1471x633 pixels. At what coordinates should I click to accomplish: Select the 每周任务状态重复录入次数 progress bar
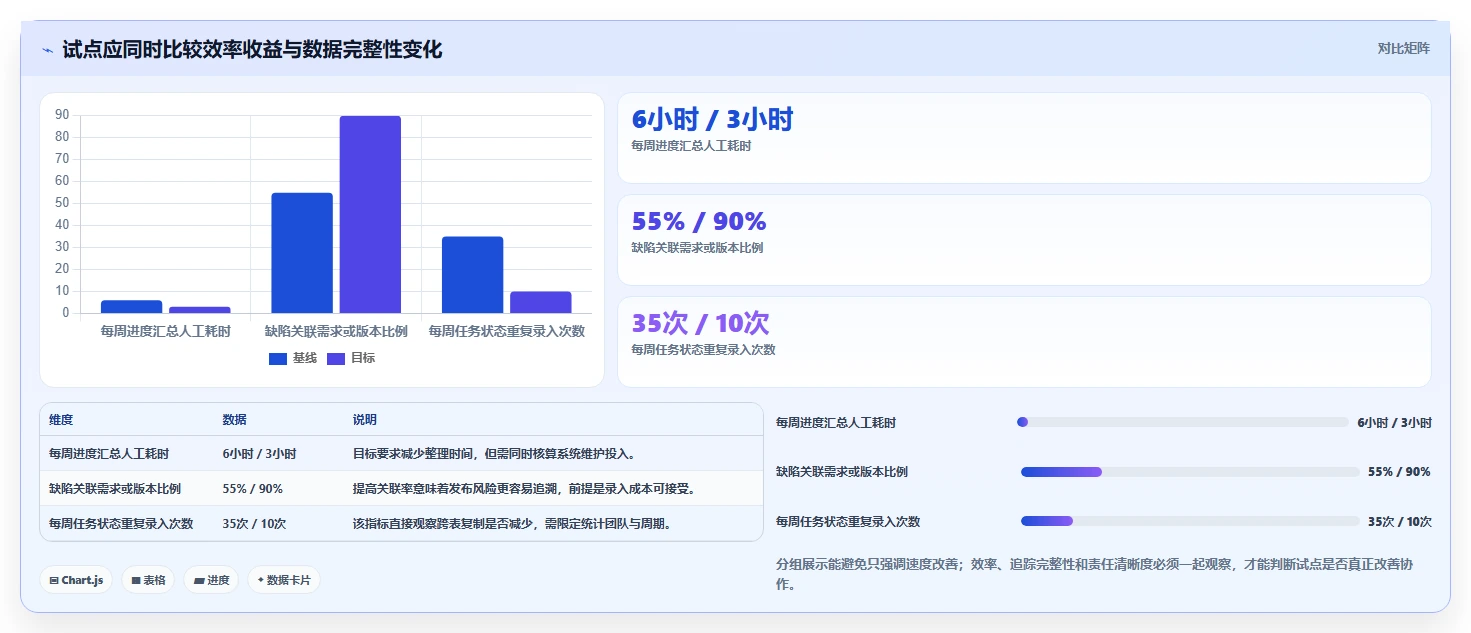1189,521
